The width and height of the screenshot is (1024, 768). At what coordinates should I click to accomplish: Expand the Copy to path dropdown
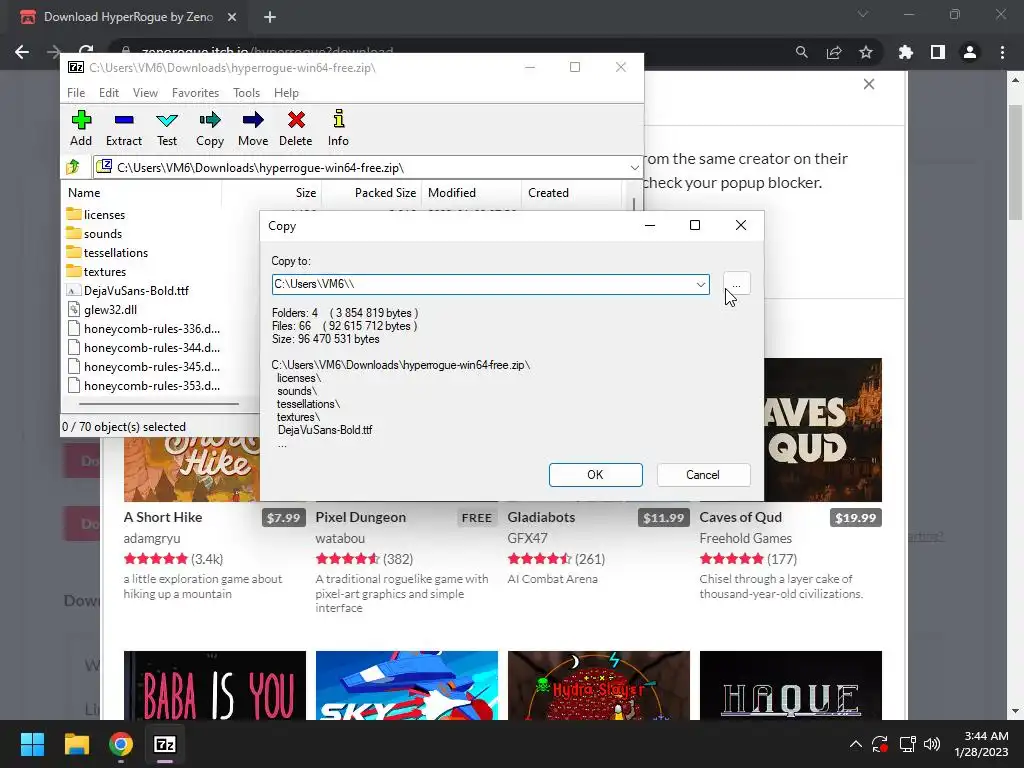coord(701,284)
